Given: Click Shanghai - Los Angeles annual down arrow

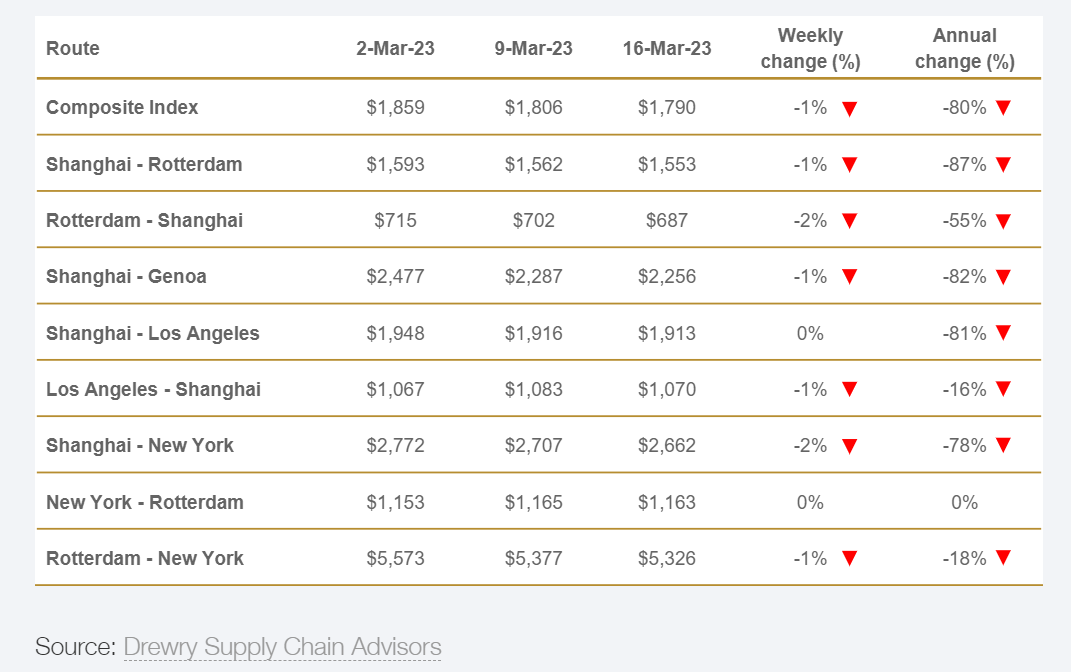Looking at the screenshot, I should point(1003,333).
